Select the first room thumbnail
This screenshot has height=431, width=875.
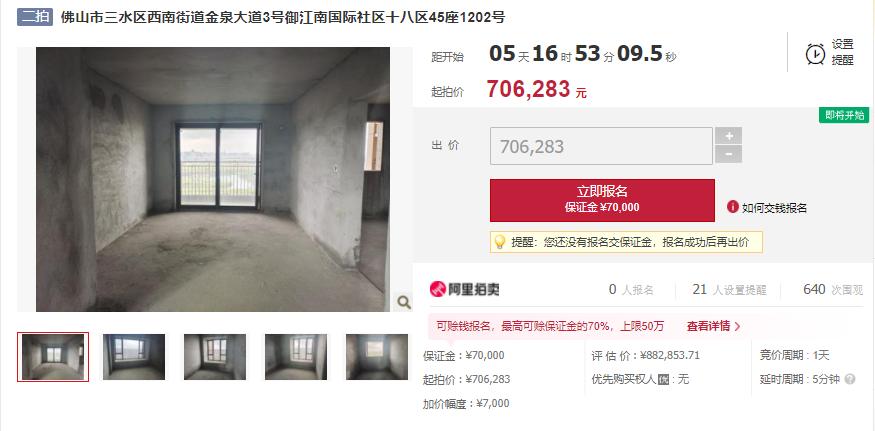click(x=53, y=357)
